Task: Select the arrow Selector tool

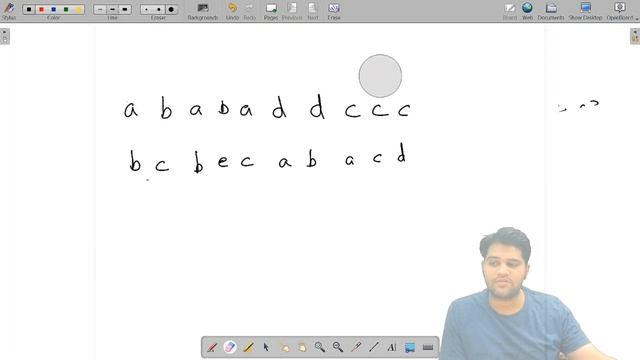Action: [266, 347]
